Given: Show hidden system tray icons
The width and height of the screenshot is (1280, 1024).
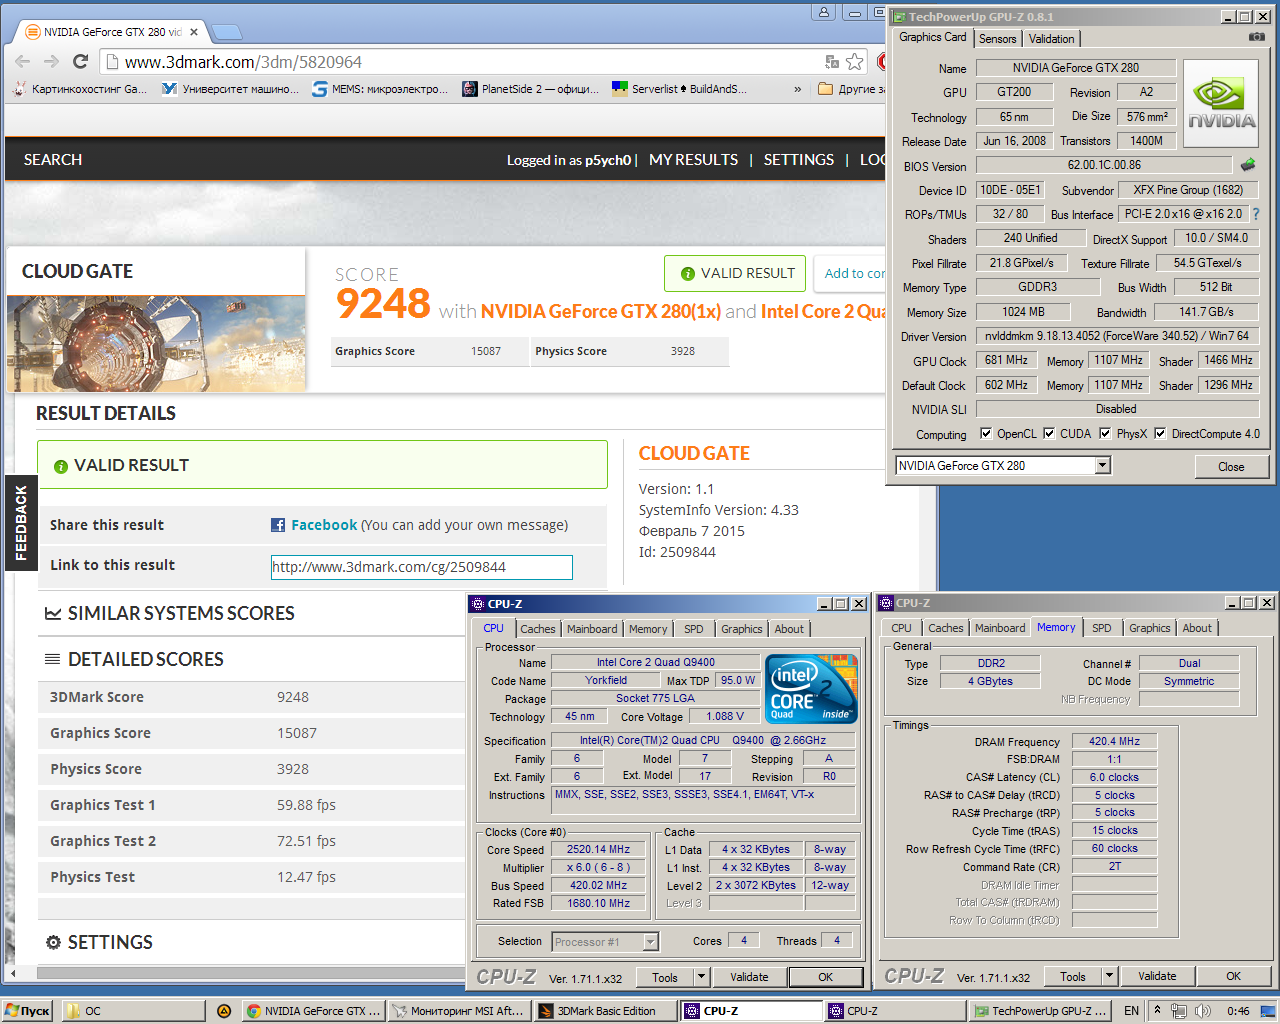Looking at the screenshot, I should click(1158, 1011).
